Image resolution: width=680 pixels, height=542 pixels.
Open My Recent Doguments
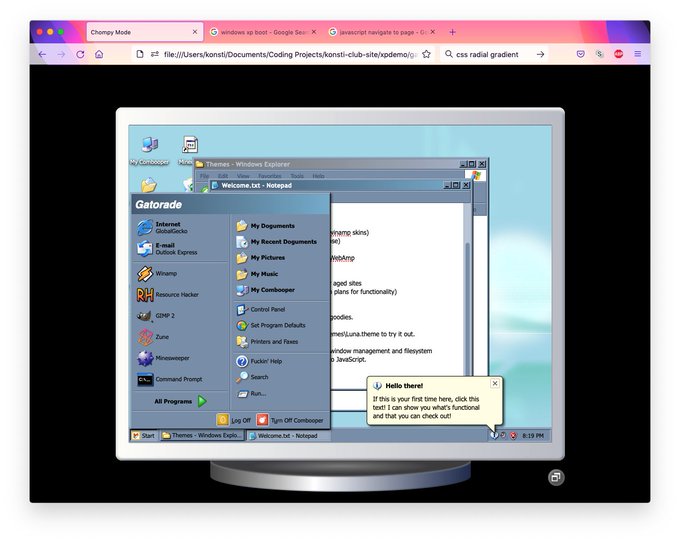277,242
